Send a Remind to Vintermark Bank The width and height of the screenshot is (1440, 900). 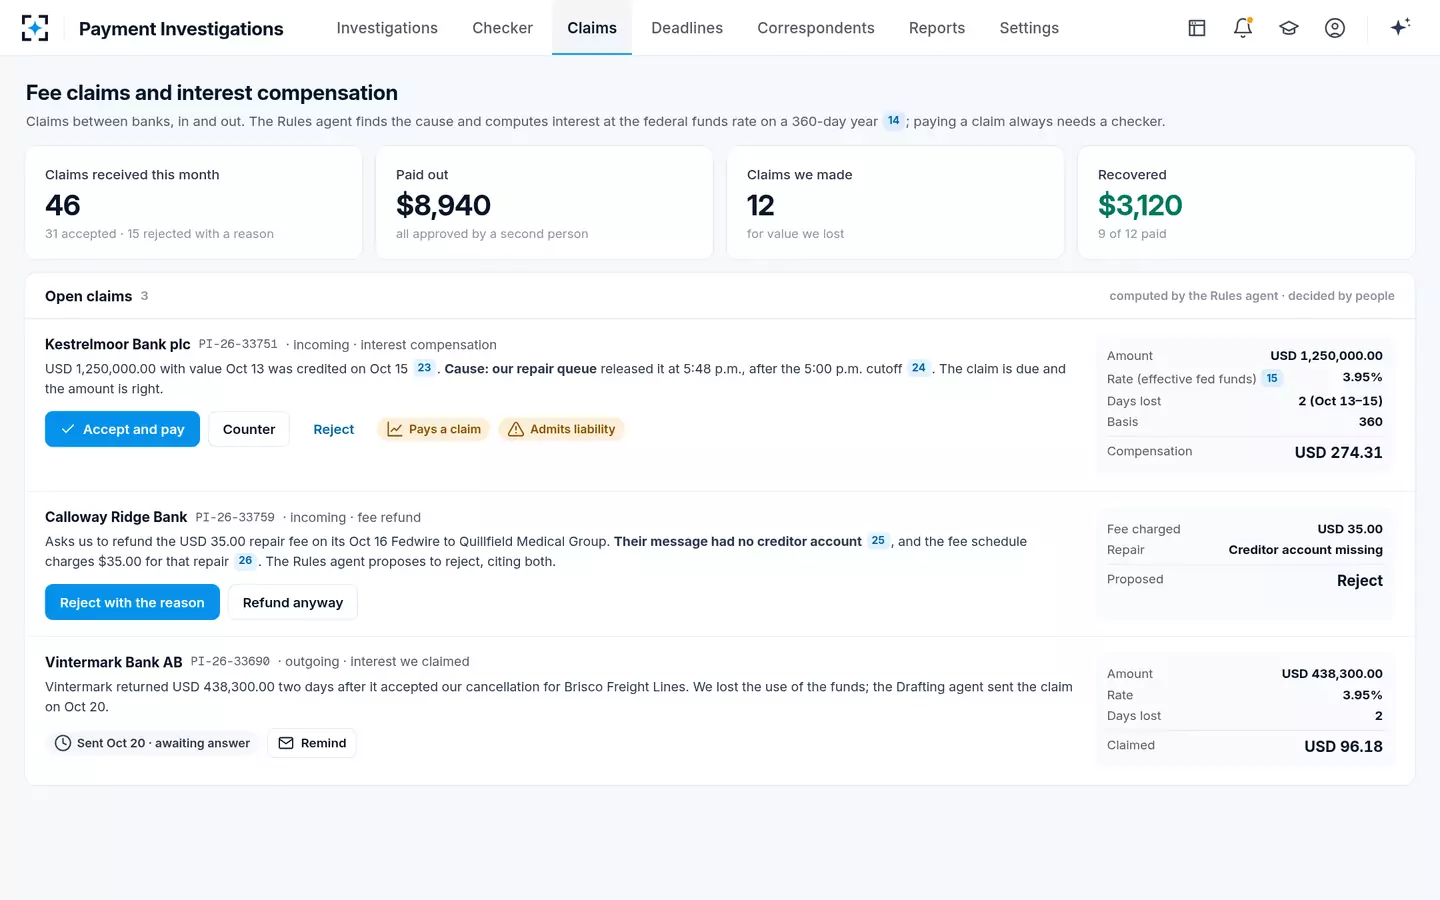[x=312, y=743]
